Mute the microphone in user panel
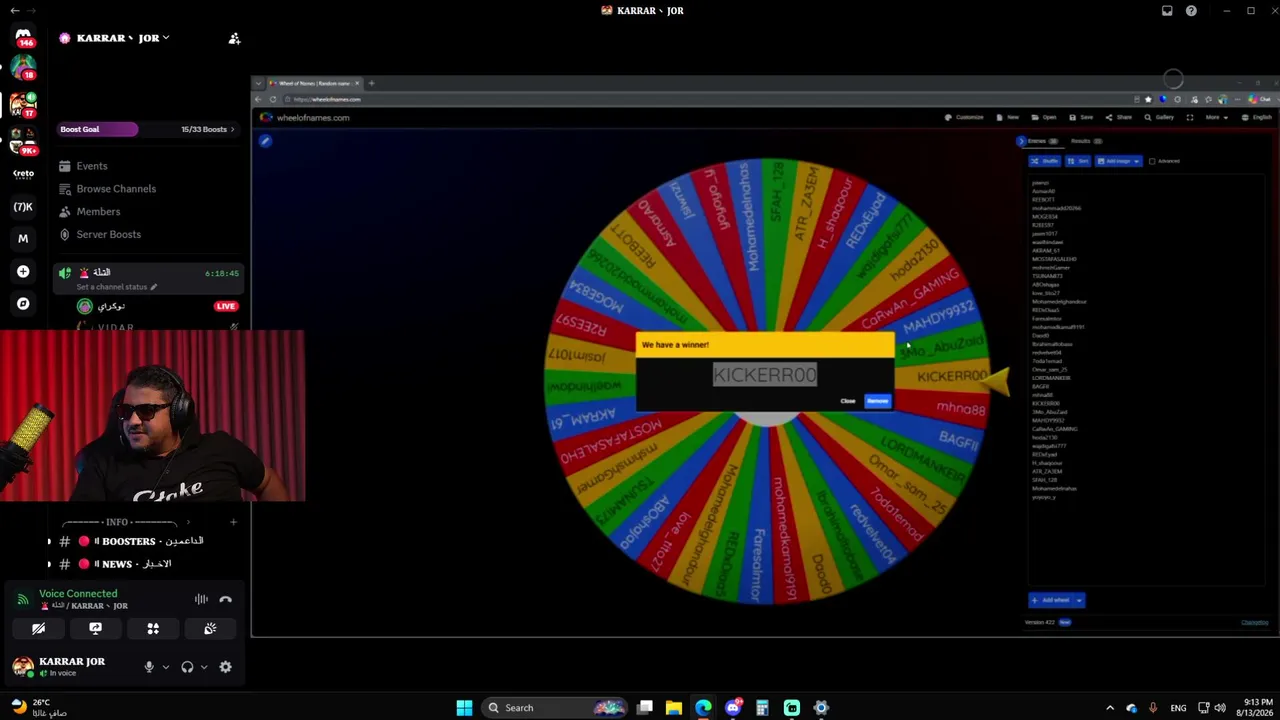Image resolution: width=1280 pixels, height=720 pixels. (x=149, y=667)
